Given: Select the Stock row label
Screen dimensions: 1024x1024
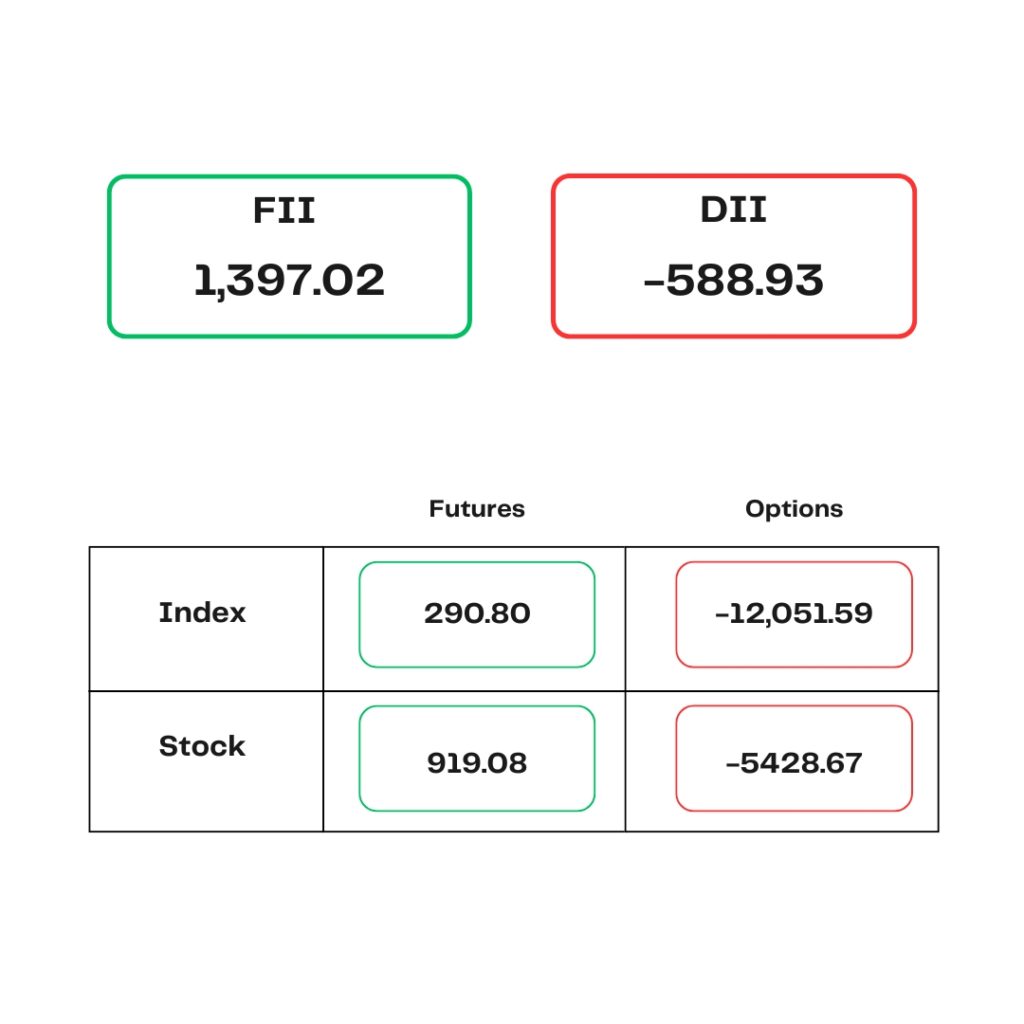Looking at the screenshot, I should point(202,746).
